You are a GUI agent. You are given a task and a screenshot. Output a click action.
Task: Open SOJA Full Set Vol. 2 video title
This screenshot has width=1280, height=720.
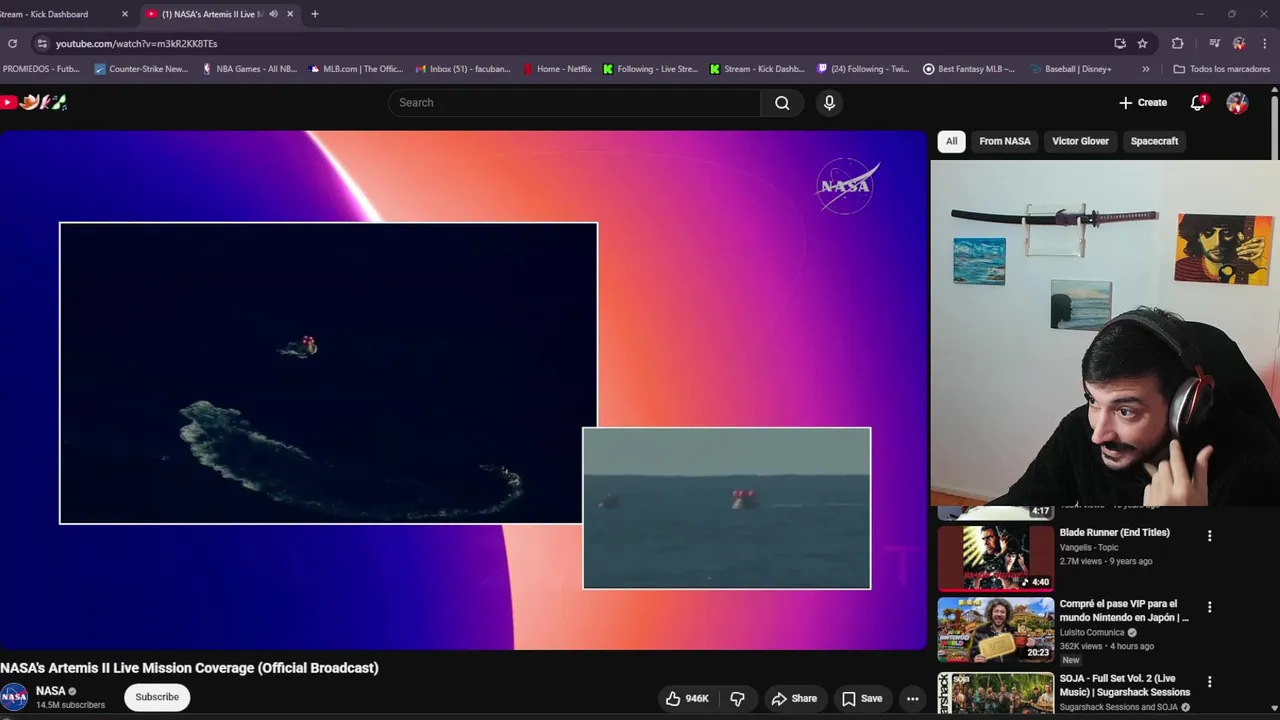click(1125, 685)
